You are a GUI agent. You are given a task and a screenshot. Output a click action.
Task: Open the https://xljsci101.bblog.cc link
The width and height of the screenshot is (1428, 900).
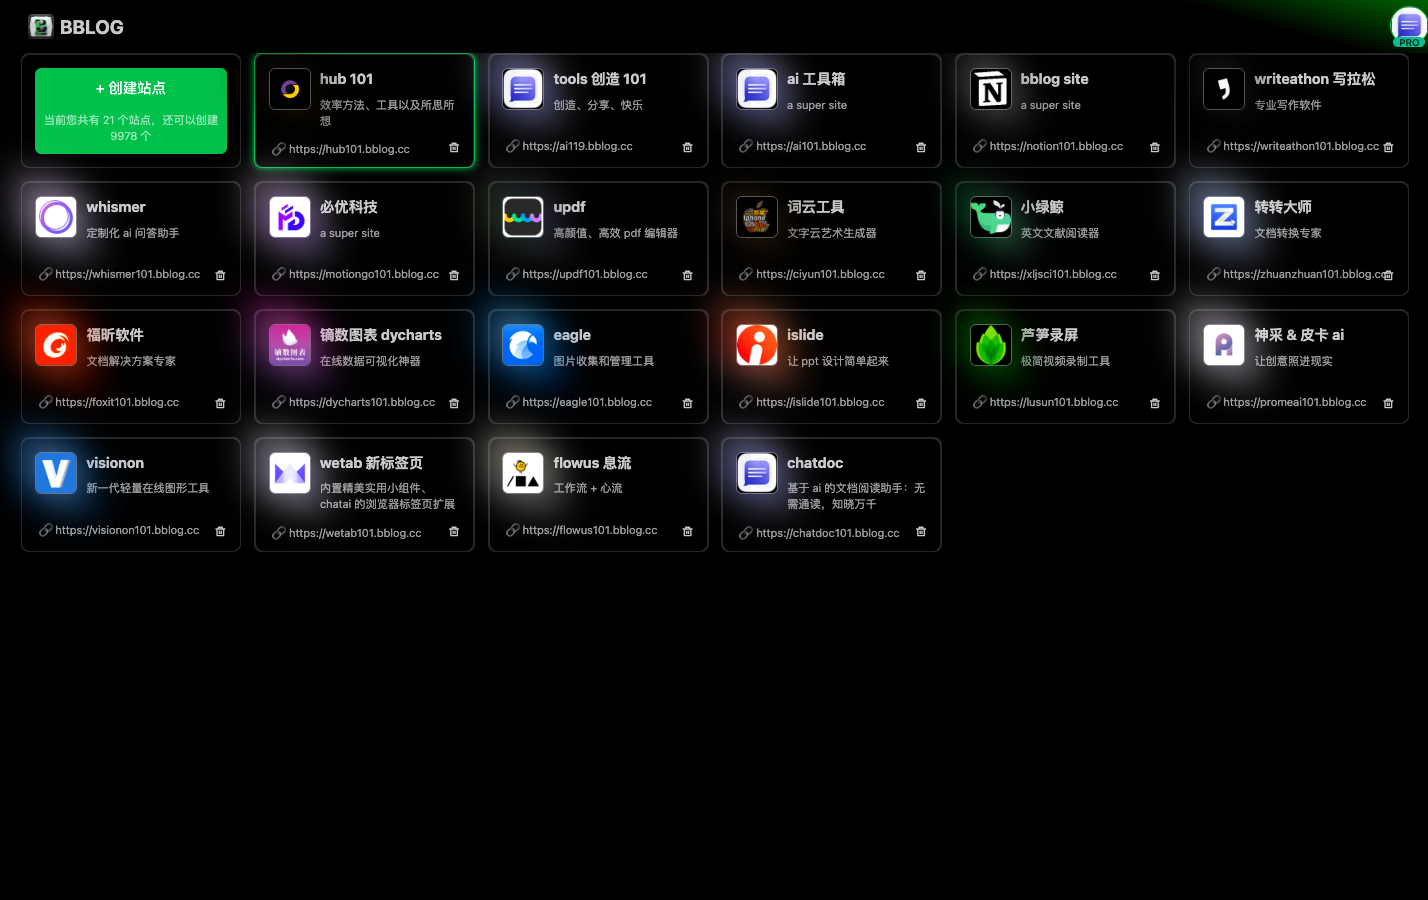(1053, 274)
